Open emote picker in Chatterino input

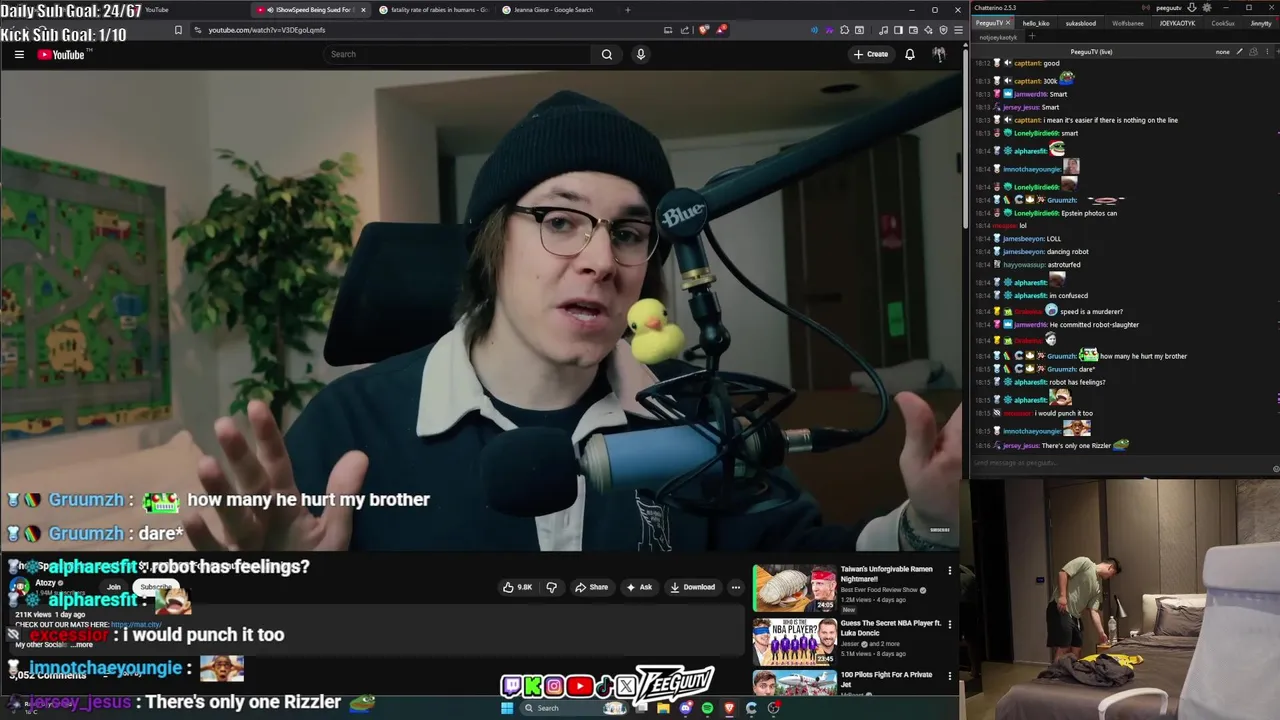point(1275,468)
